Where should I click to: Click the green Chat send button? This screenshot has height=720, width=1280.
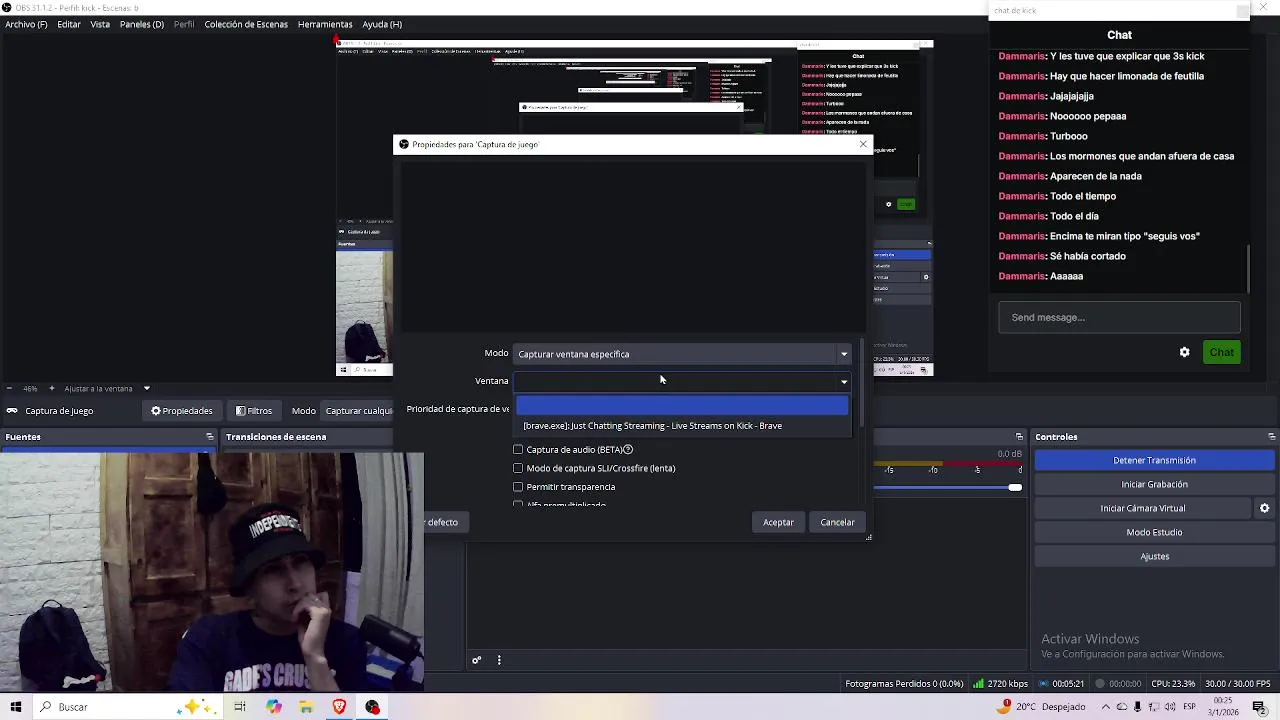(1221, 352)
